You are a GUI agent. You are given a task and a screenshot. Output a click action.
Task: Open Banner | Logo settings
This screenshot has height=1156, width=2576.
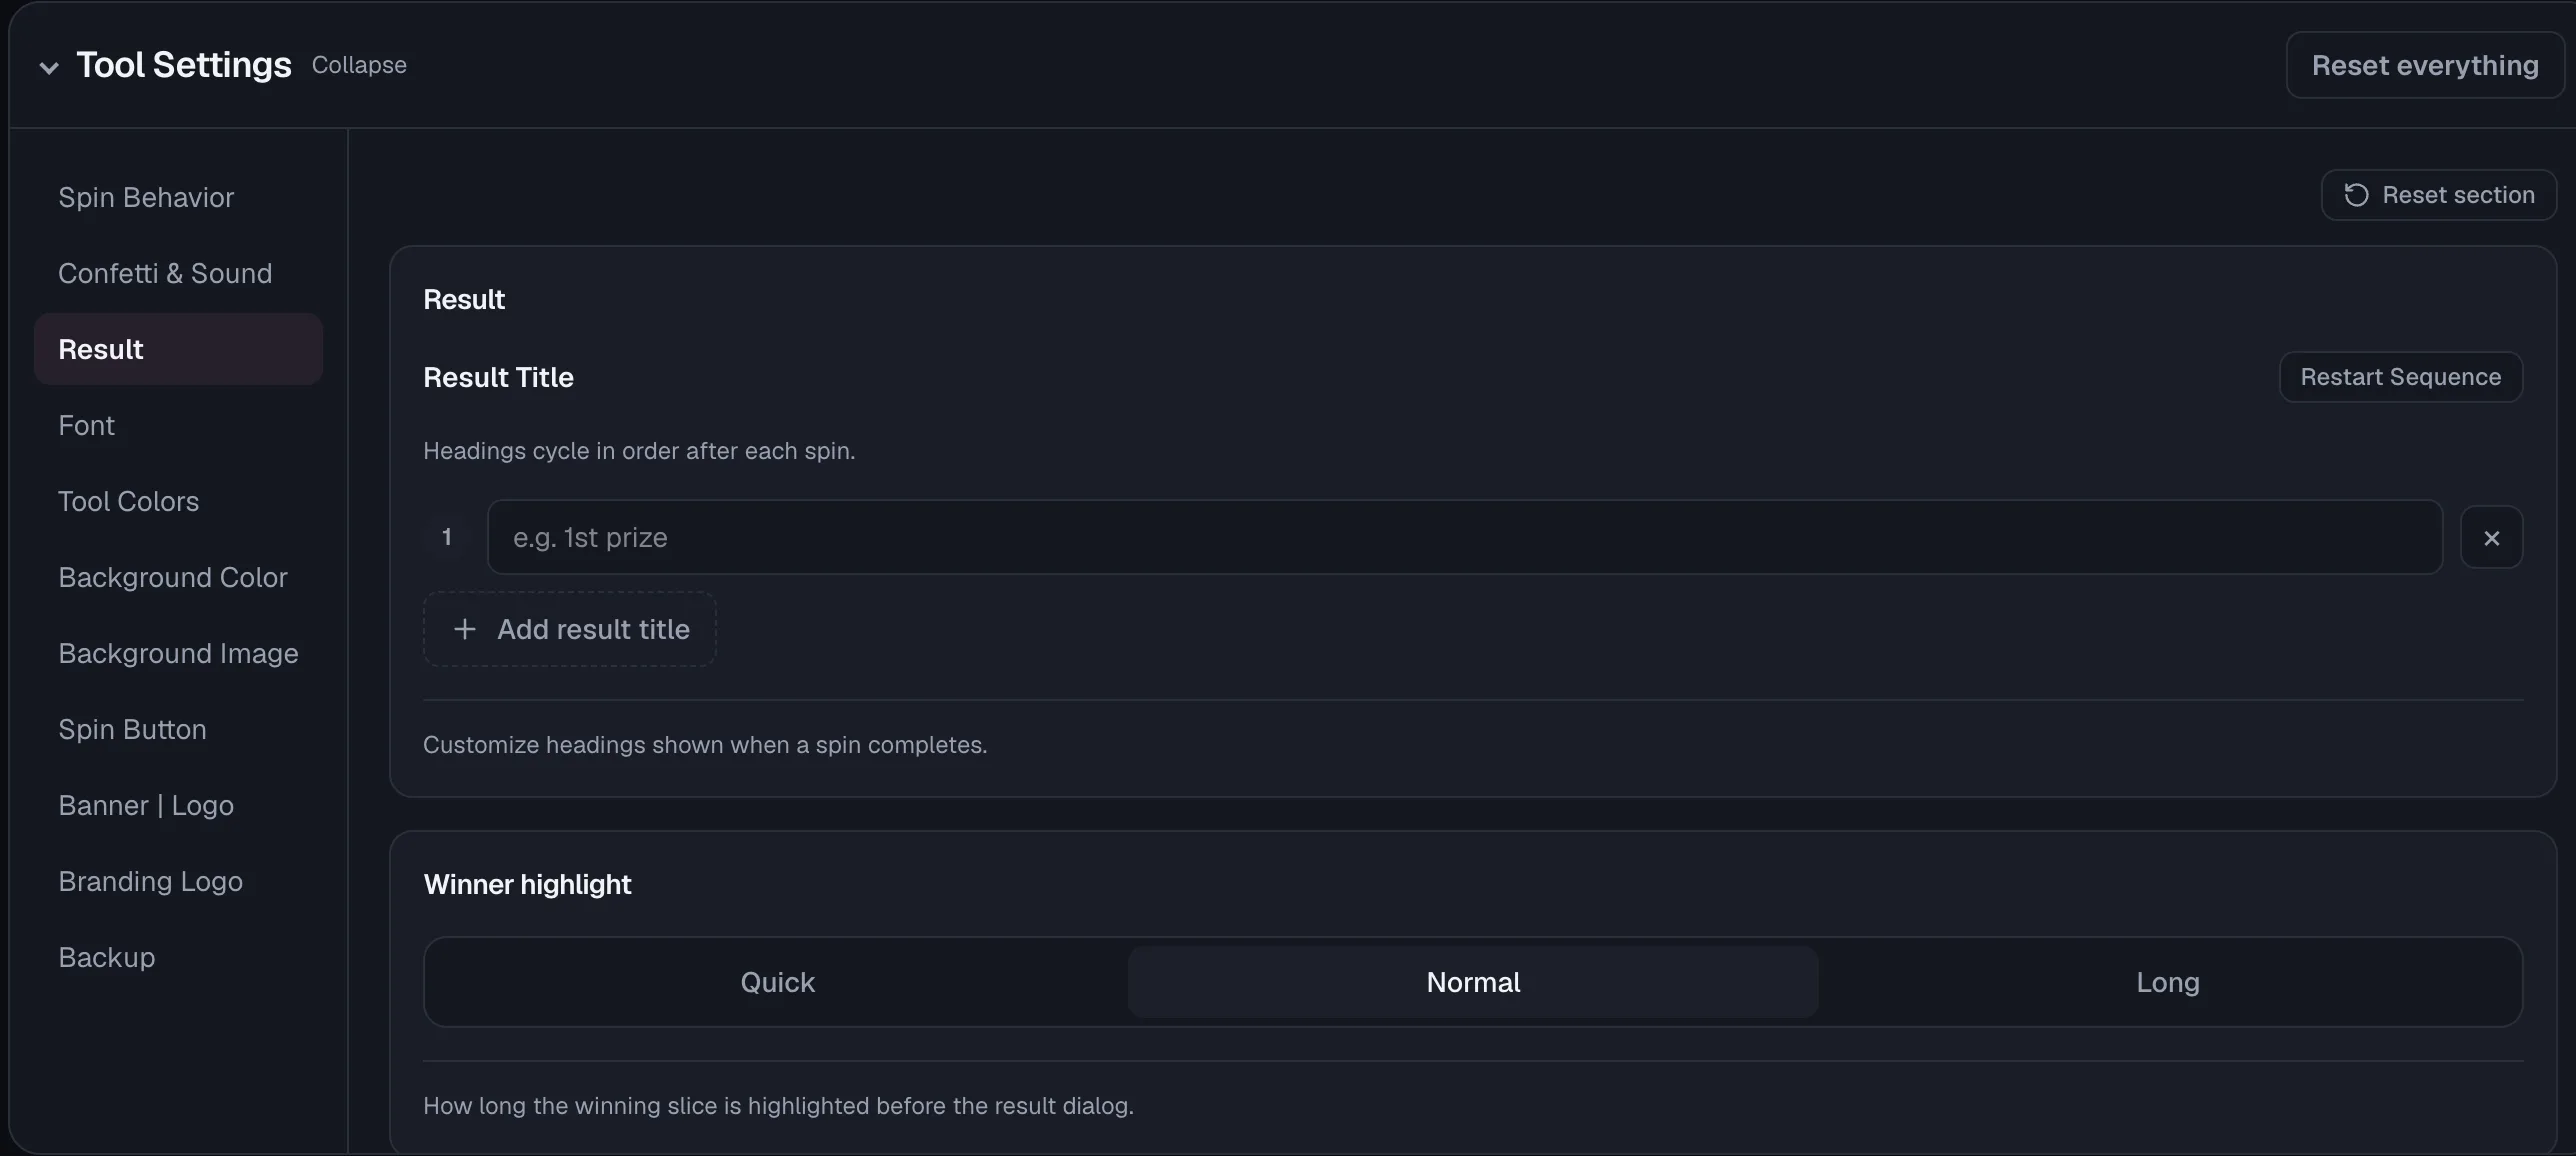pos(178,805)
